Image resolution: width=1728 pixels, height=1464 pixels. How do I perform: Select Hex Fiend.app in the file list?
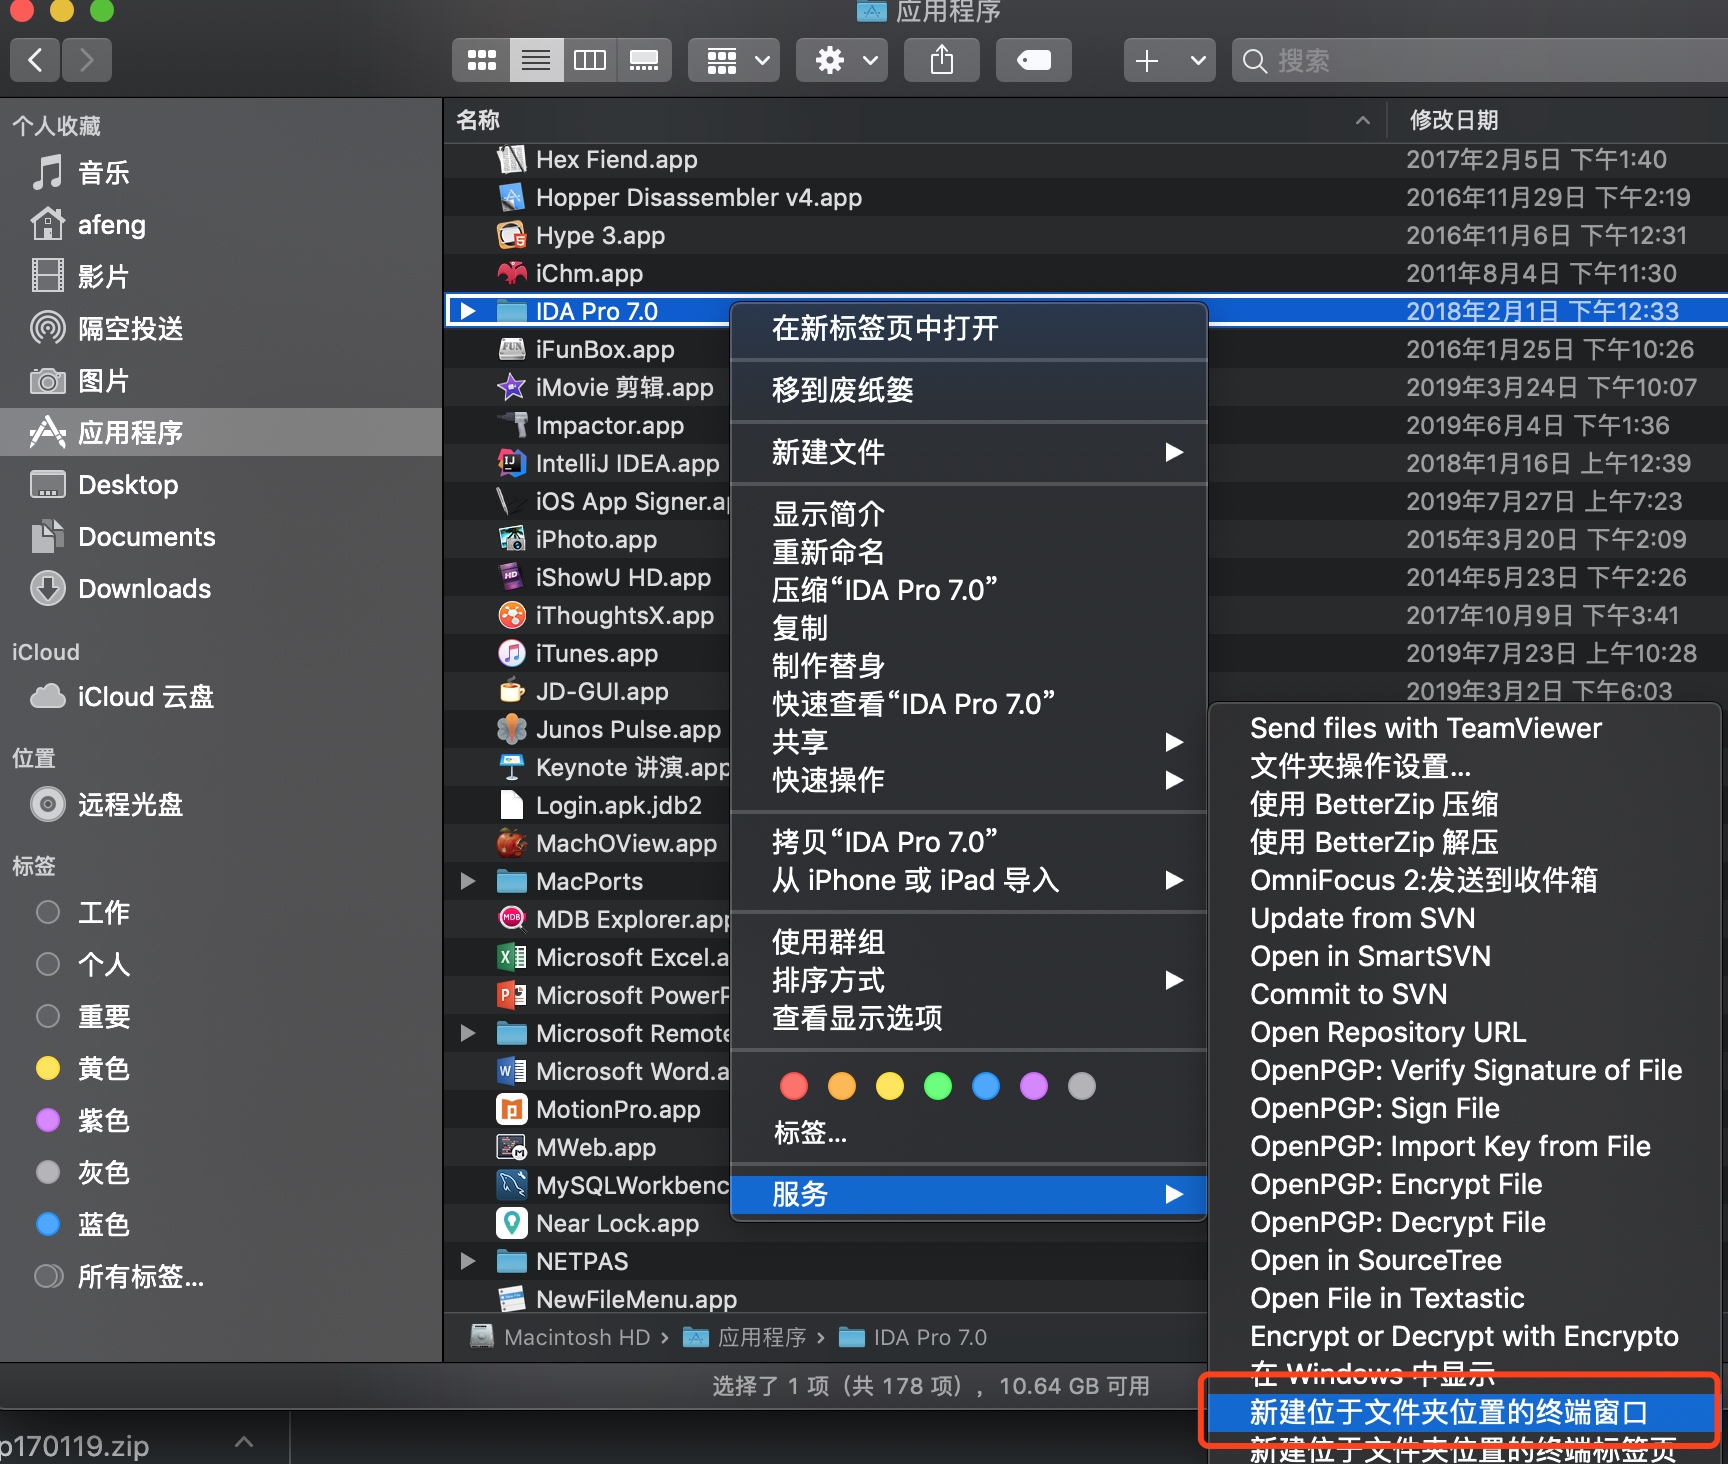pos(1085,159)
